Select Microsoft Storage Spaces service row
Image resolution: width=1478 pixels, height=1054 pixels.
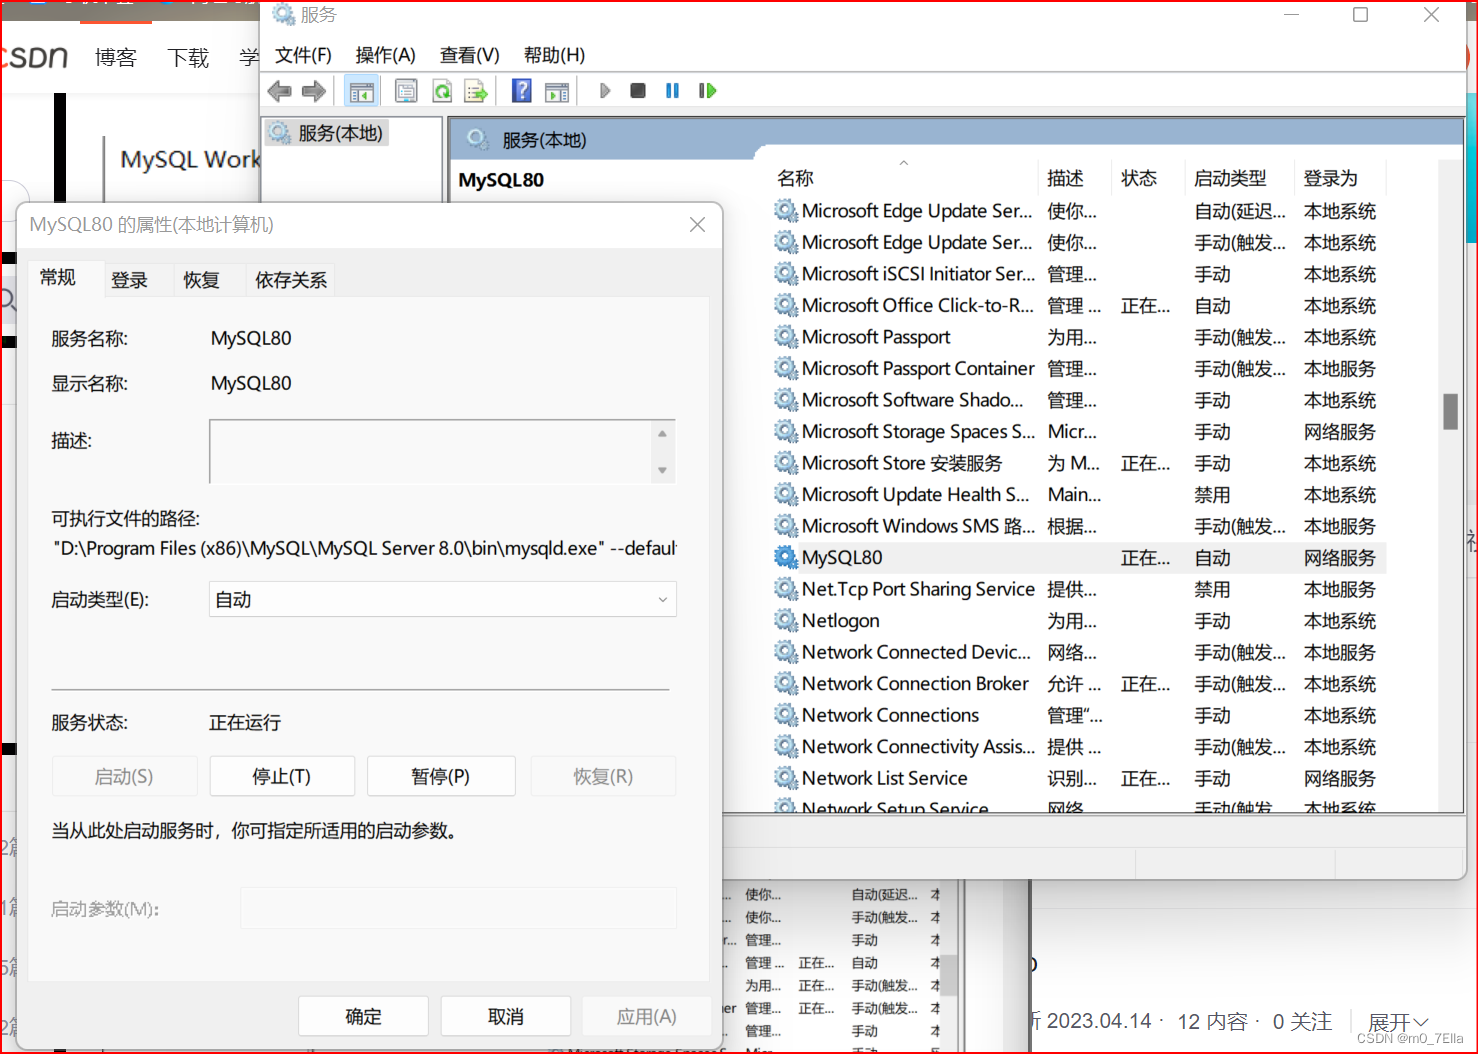[x=1079, y=432]
